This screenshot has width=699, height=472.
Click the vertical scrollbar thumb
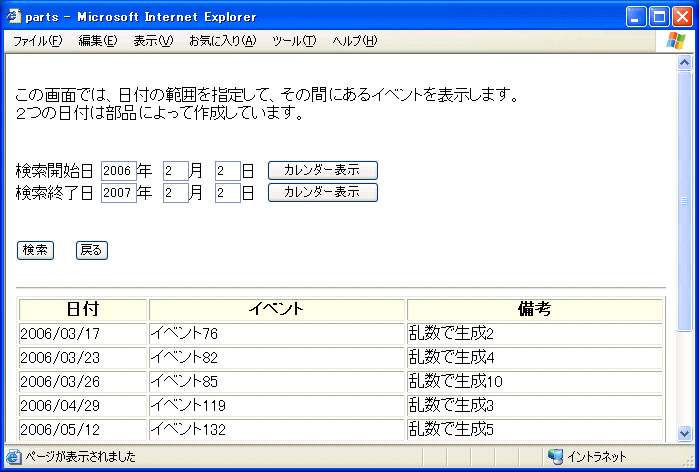coord(684,201)
